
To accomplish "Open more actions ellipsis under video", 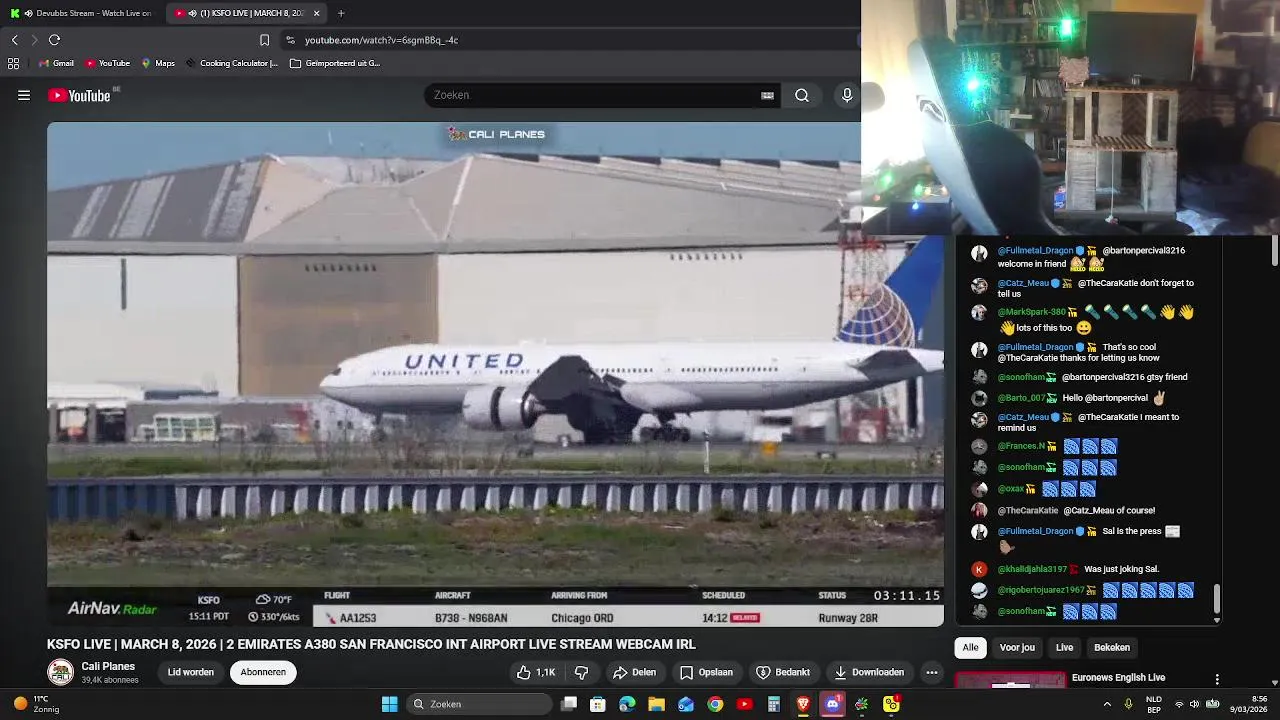I will tap(932, 672).
